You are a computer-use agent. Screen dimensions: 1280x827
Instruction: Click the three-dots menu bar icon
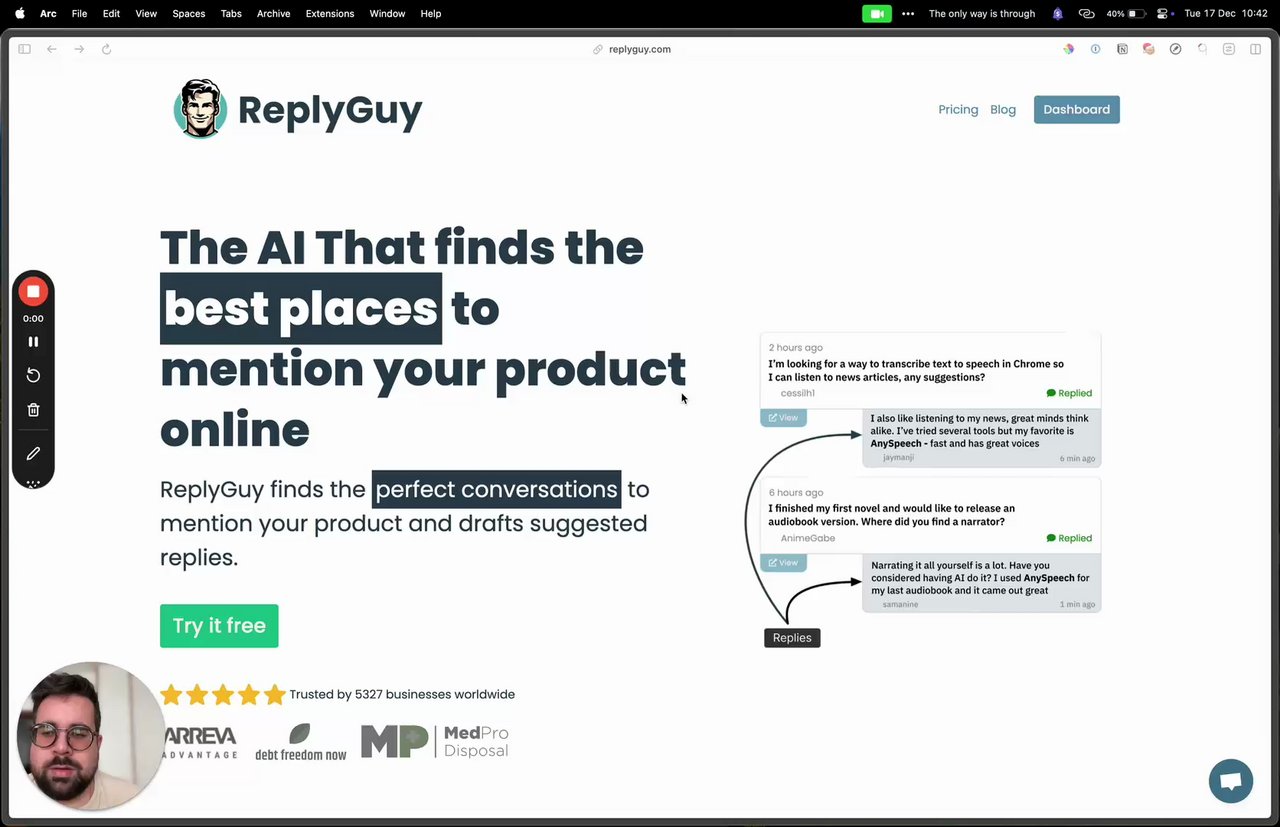[x=908, y=14]
